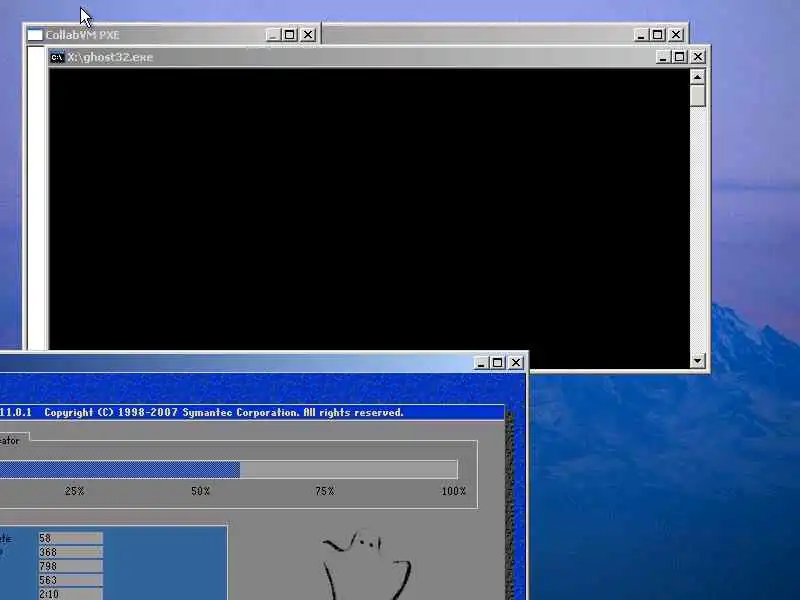
Task: Maximize the CollabVM PXE window
Action: 290,35
